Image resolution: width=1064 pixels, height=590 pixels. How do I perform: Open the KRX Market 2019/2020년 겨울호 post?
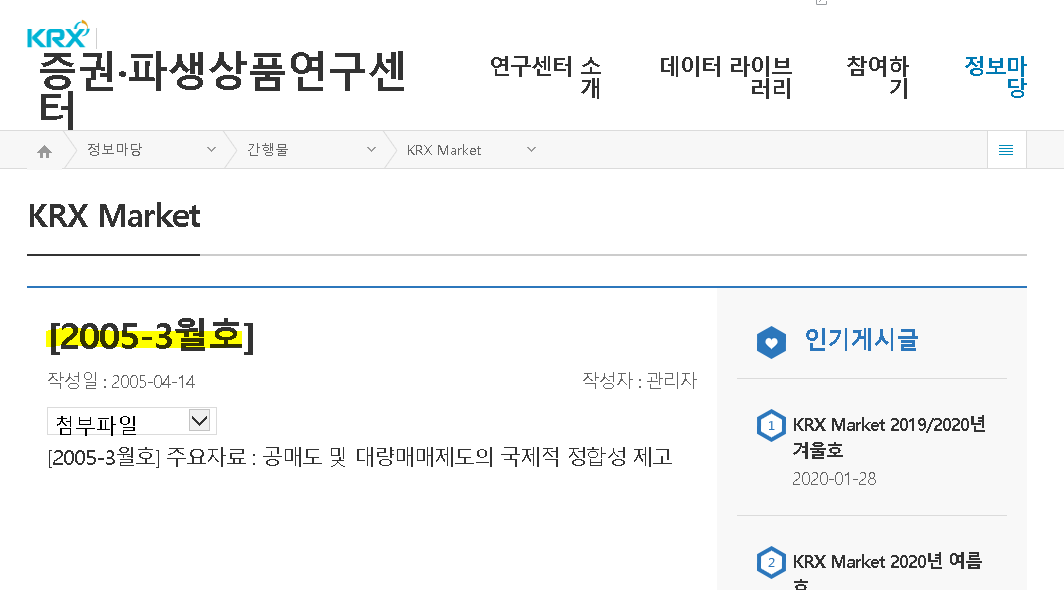[888, 437]
